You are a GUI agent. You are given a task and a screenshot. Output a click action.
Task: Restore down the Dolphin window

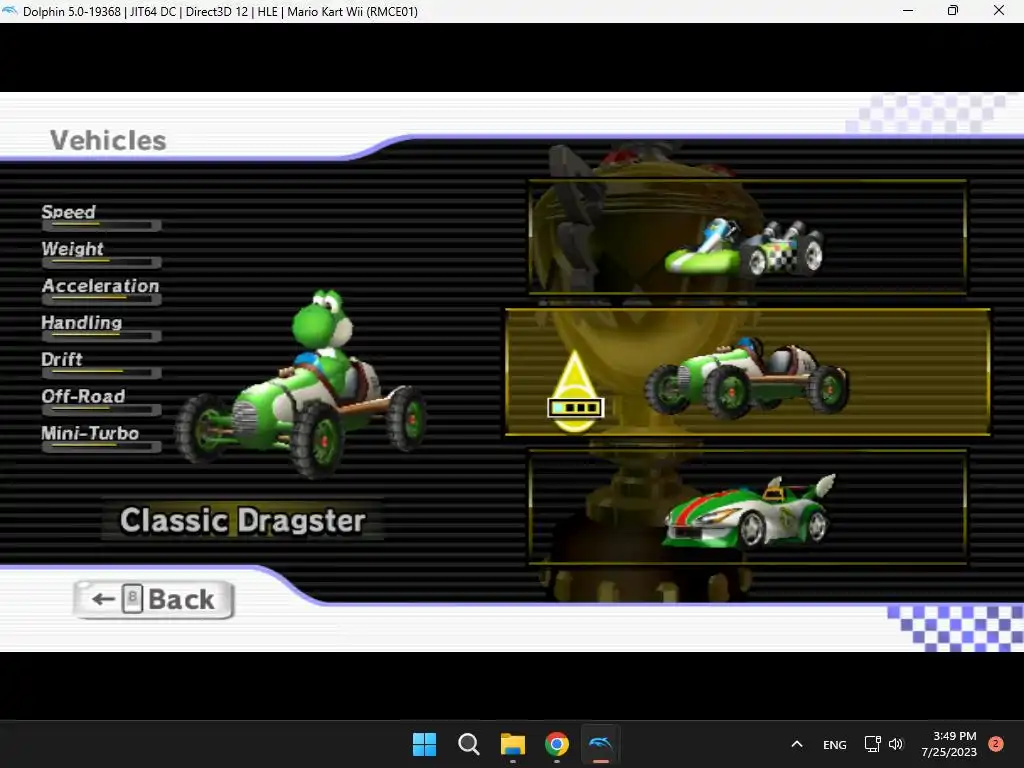click(x=953, y=10)
